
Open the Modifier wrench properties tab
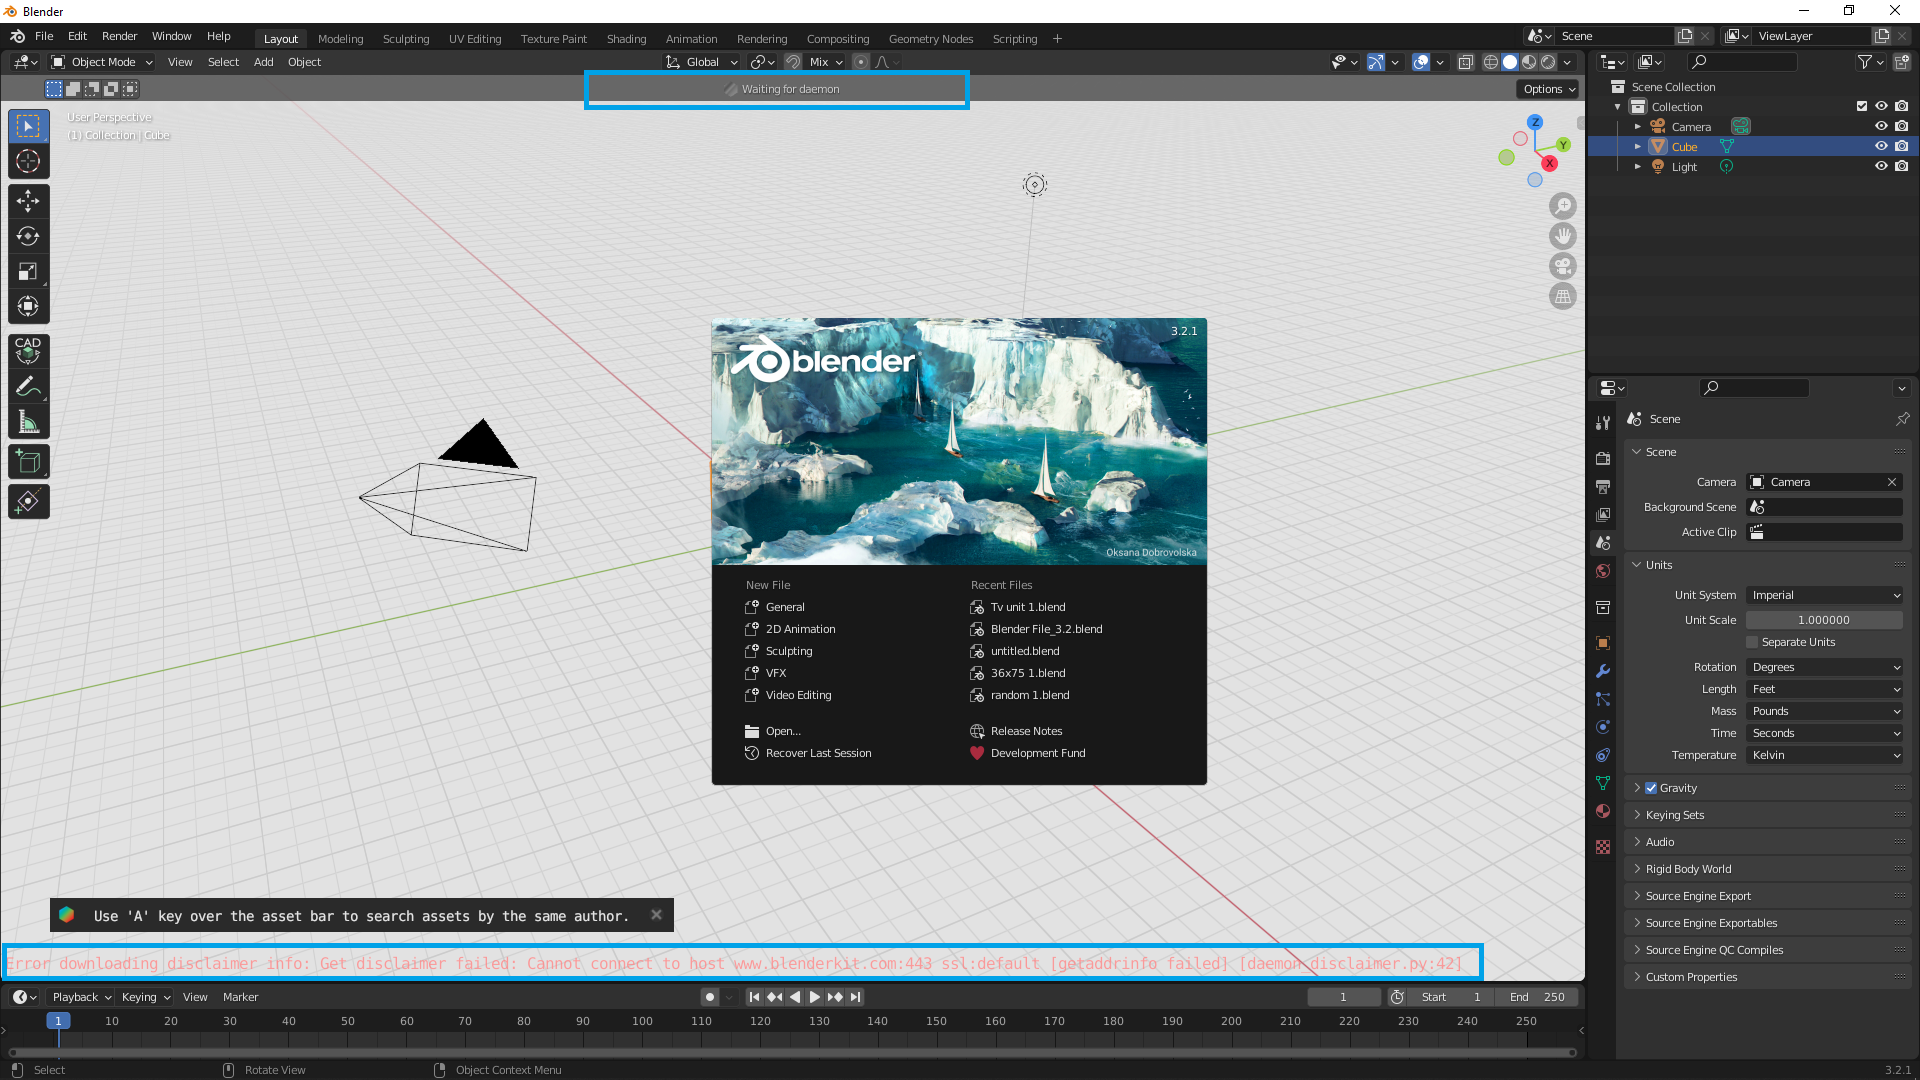click(1603, 671)
